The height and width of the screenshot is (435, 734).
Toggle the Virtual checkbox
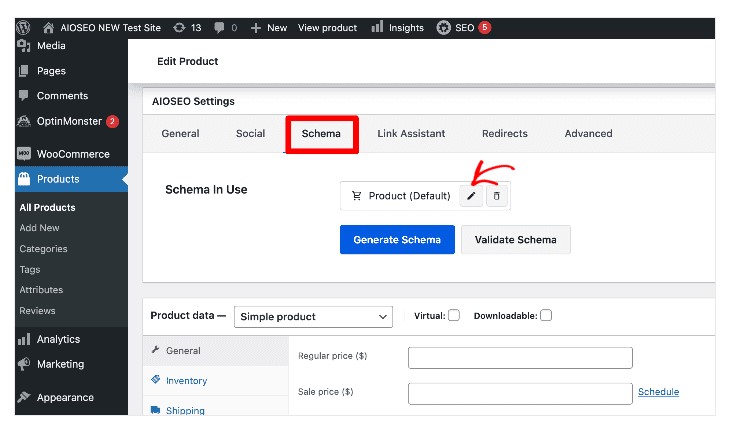pos(454,315)
